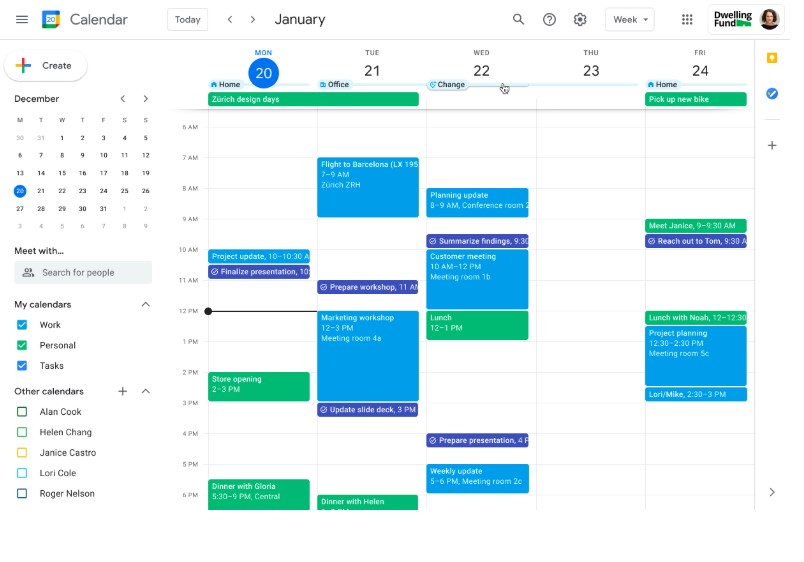Open the Prepare presentation task
The image size is (804, 562).
tap(477, 440)
